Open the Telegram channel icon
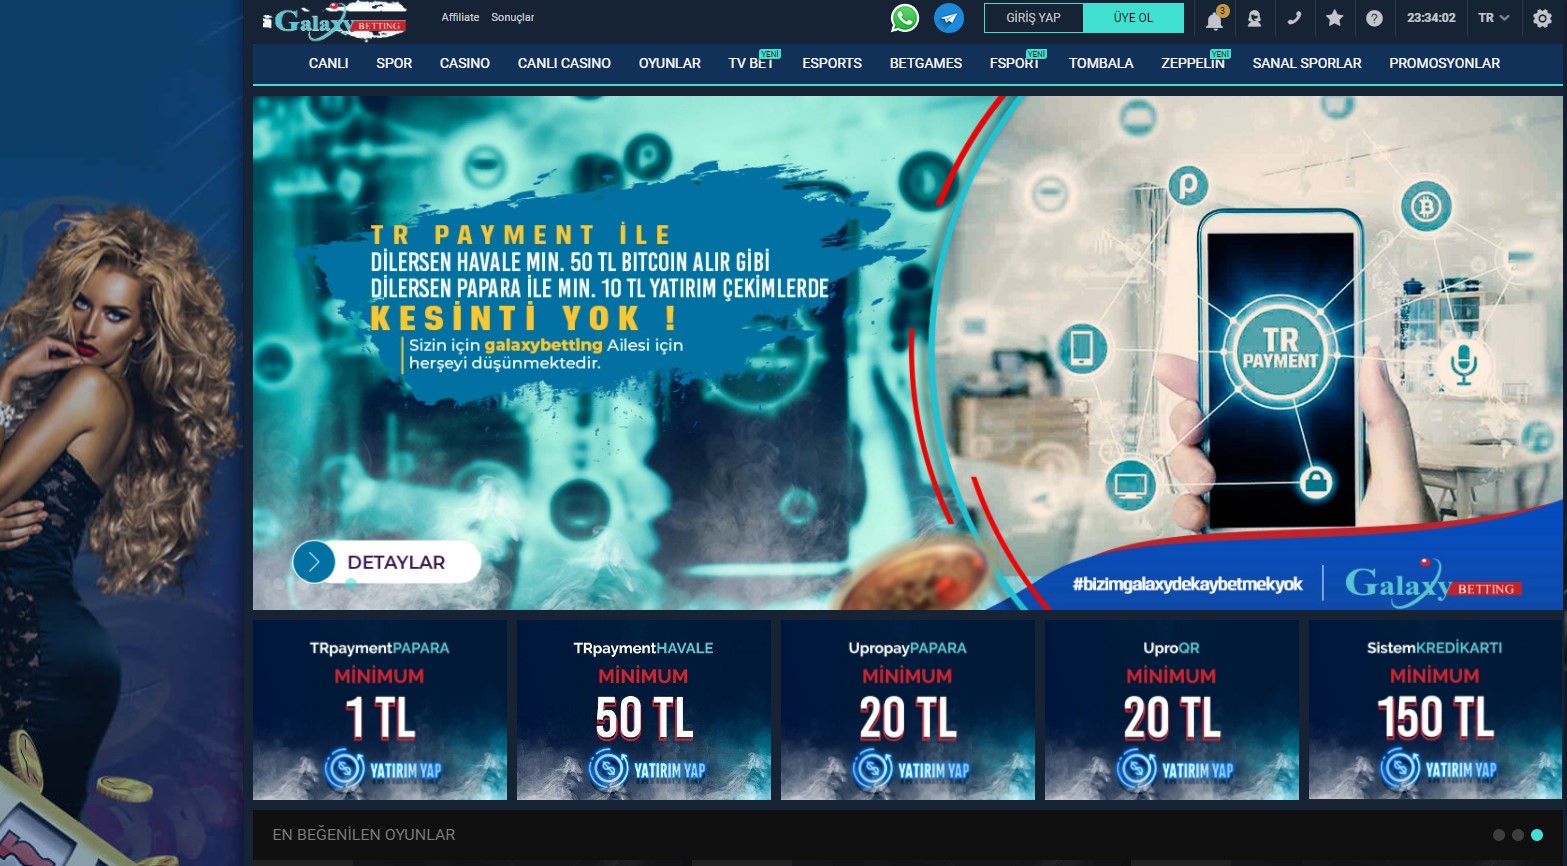Viewport: 1567px width, 866px height. tap(949, 18)
